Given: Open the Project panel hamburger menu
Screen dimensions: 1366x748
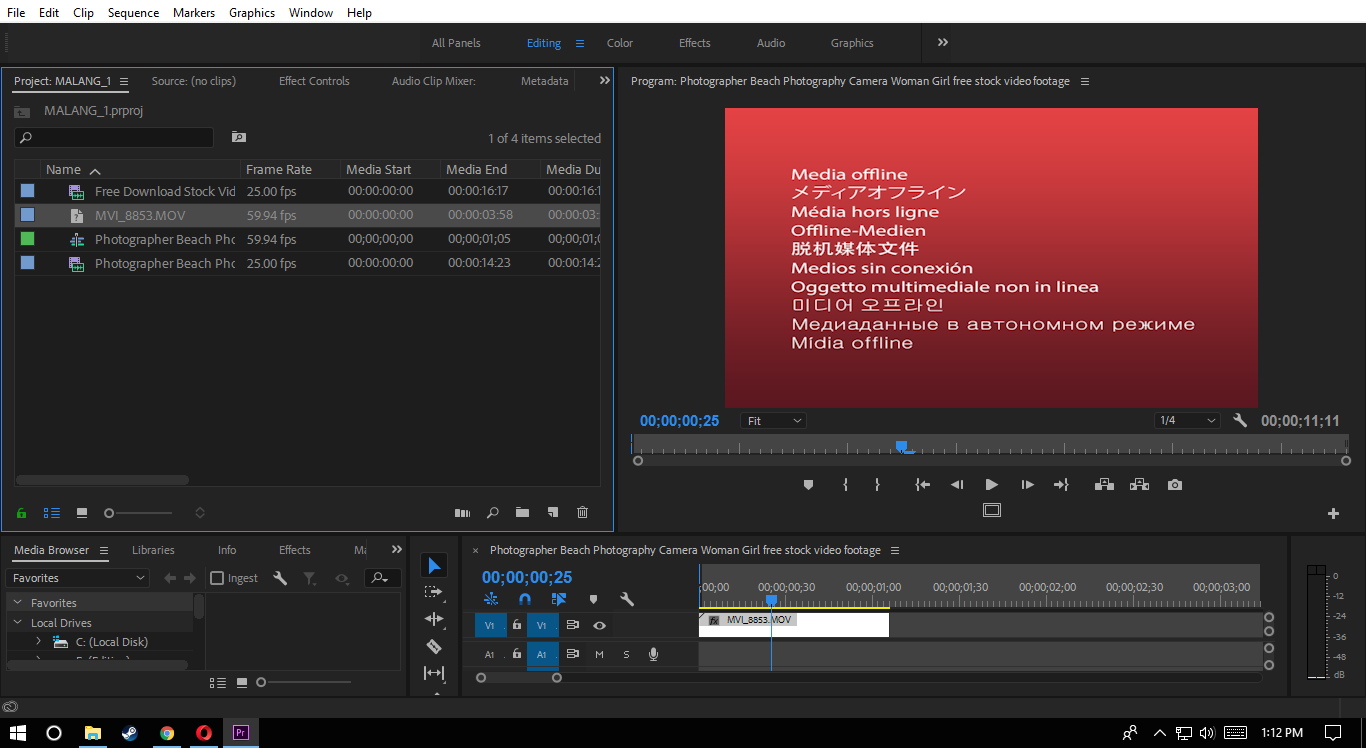Looking at the screenshot, I should (x=124, y=81).
